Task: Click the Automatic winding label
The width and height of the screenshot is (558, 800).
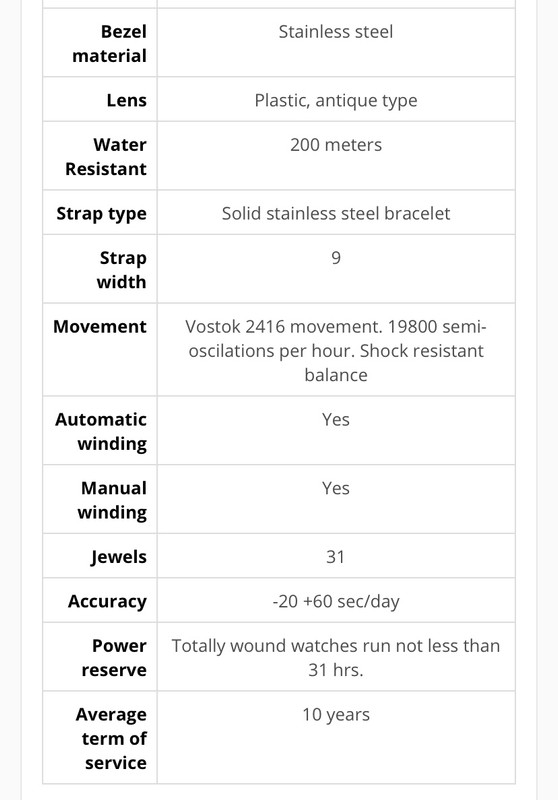Action: [x=101, y=432]
